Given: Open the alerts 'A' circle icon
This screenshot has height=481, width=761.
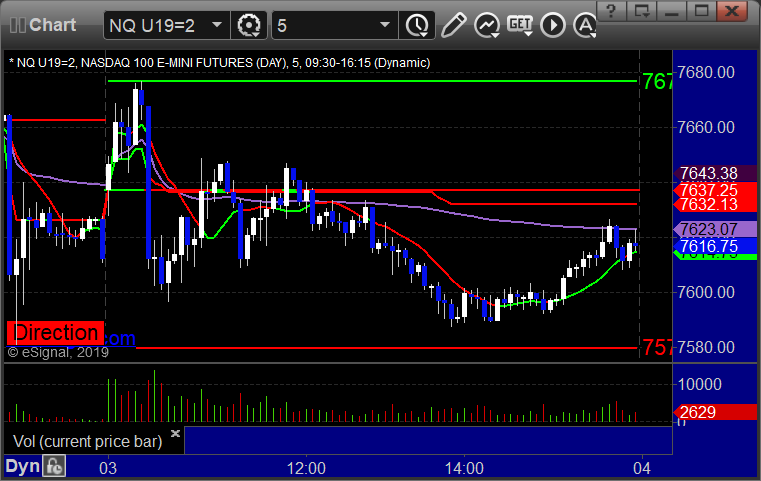Looking at the screenshot, I should 585,25.
